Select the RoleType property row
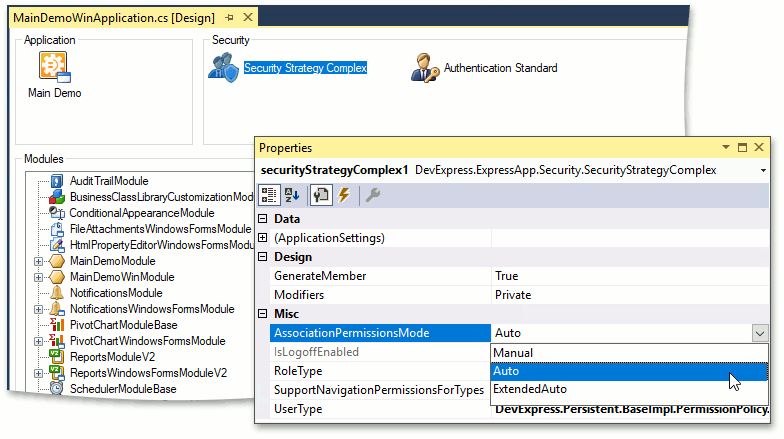Viewport: 784px width, 439px height. click(x=380, y=371)
